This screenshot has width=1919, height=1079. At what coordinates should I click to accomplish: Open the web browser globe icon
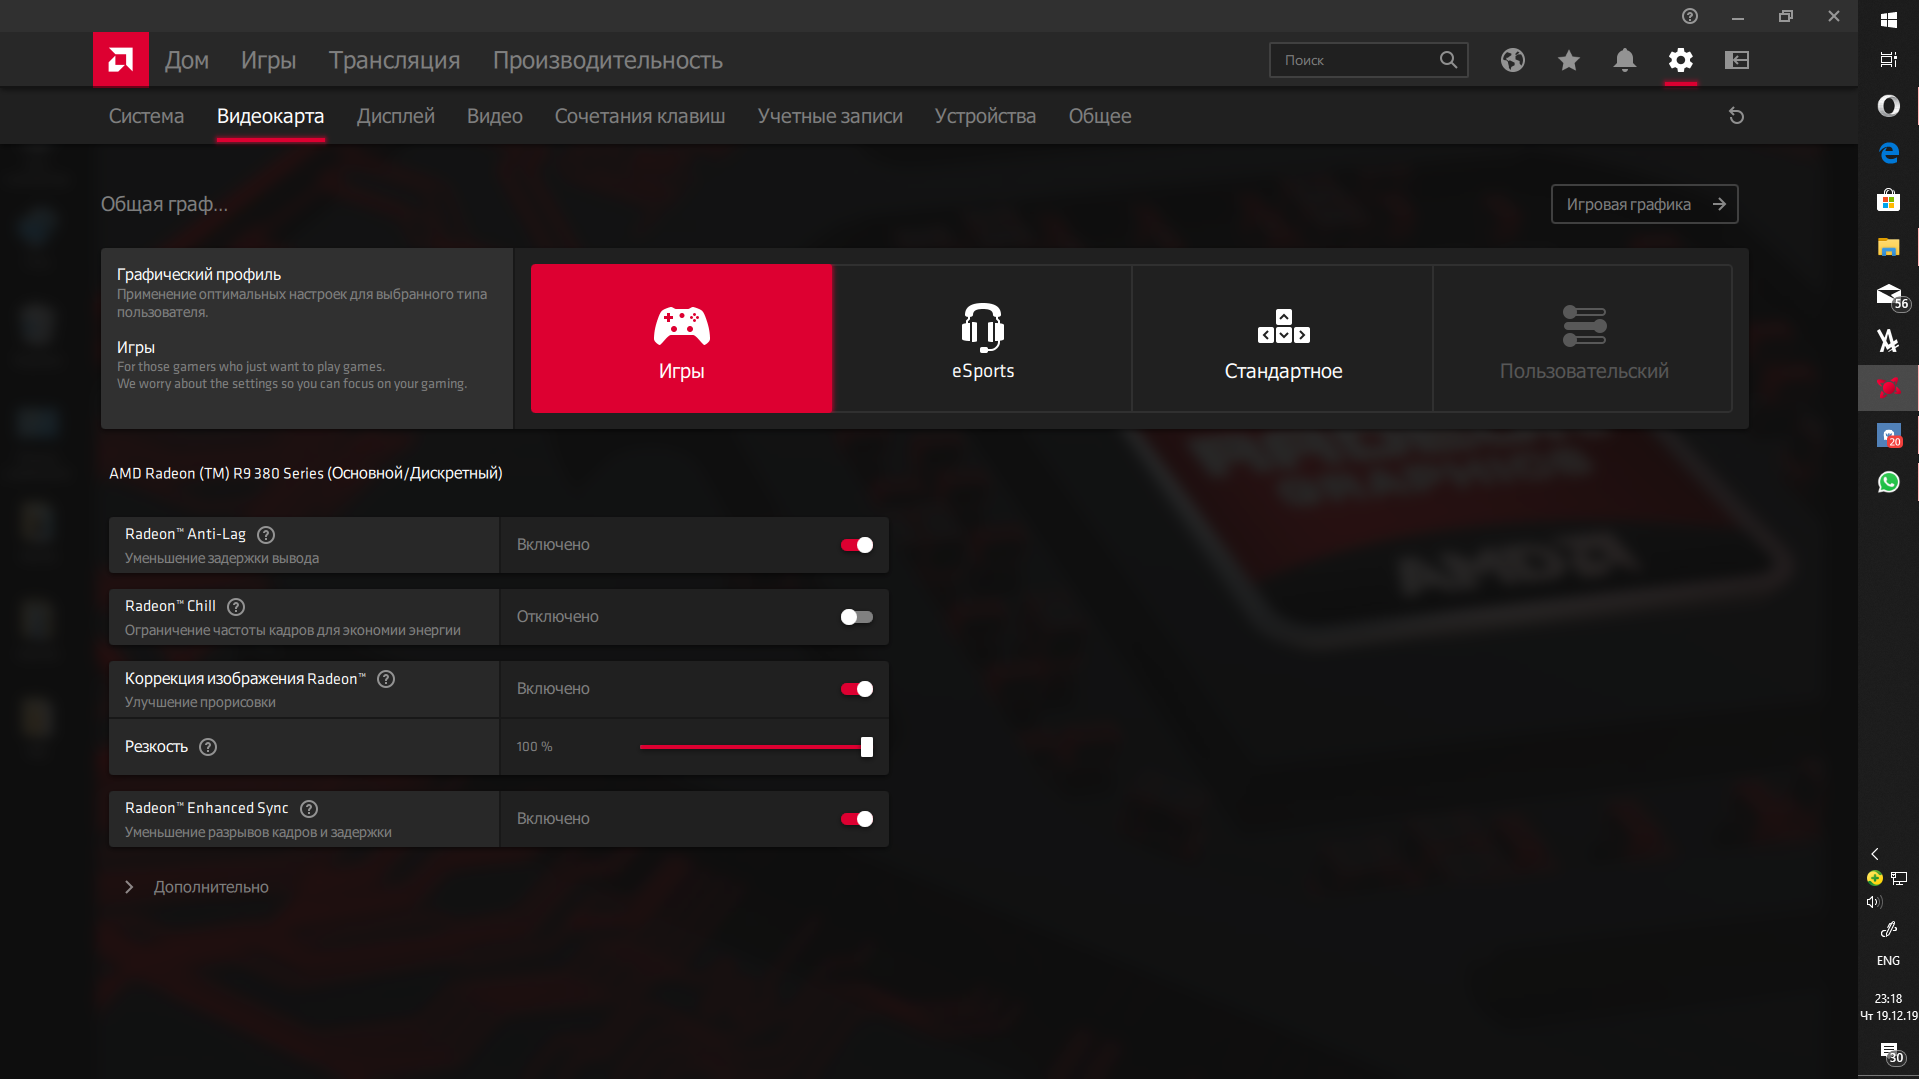(1512, 60)
